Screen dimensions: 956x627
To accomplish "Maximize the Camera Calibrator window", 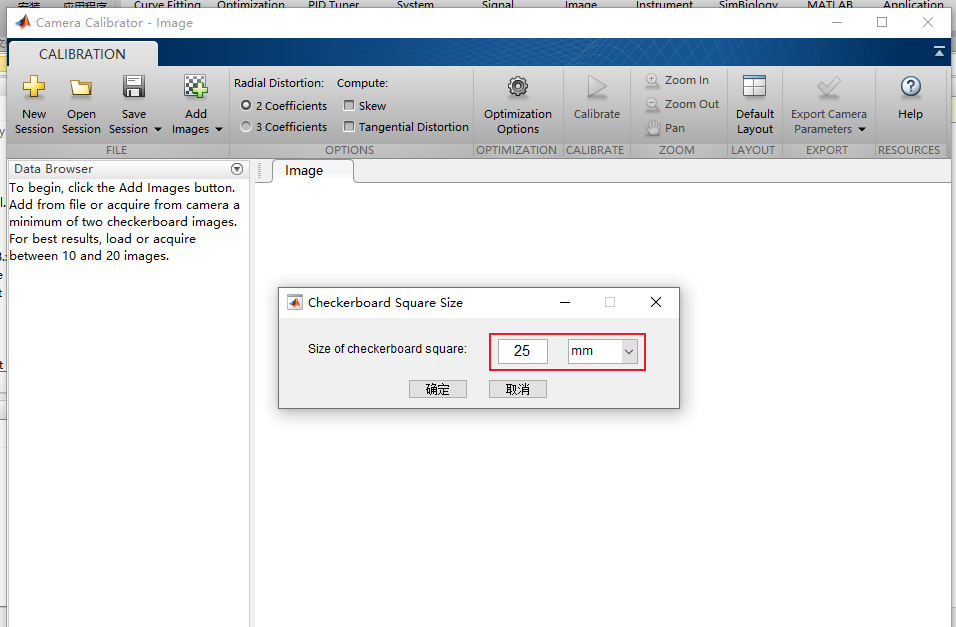I will (882, 23).
